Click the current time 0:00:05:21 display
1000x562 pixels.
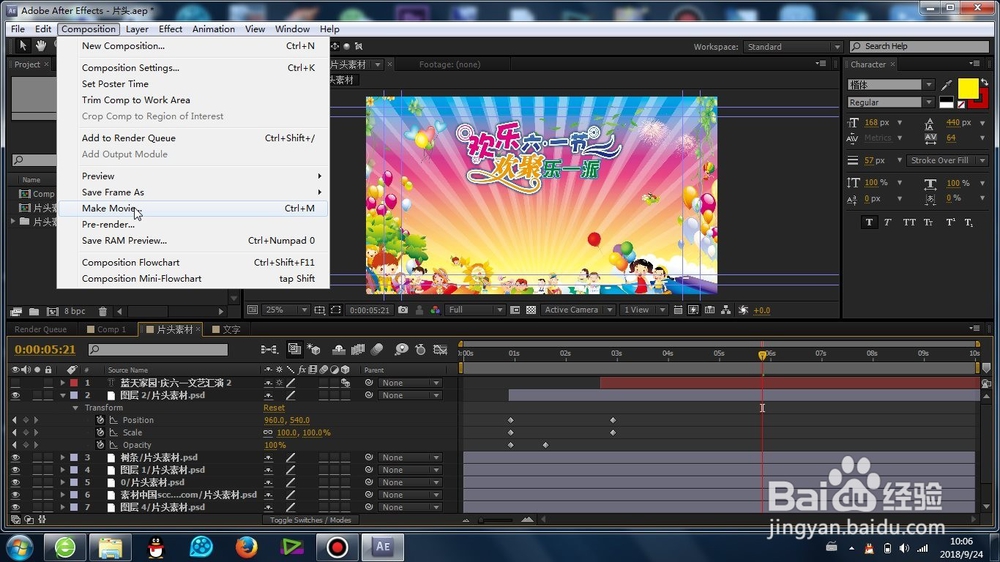point(45,350)
